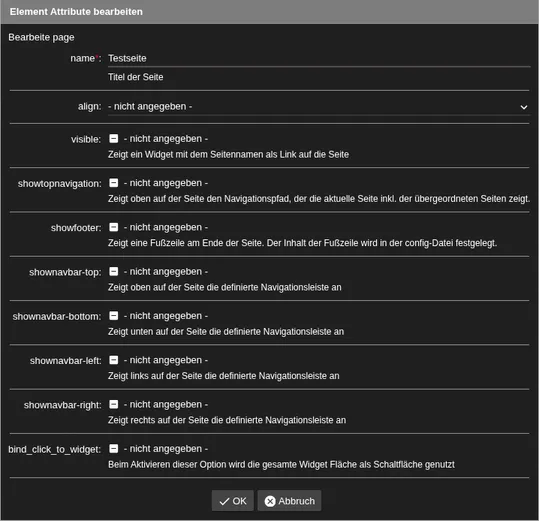
Task: Confirm the dialog with the OK button
Action: [233, 501]
